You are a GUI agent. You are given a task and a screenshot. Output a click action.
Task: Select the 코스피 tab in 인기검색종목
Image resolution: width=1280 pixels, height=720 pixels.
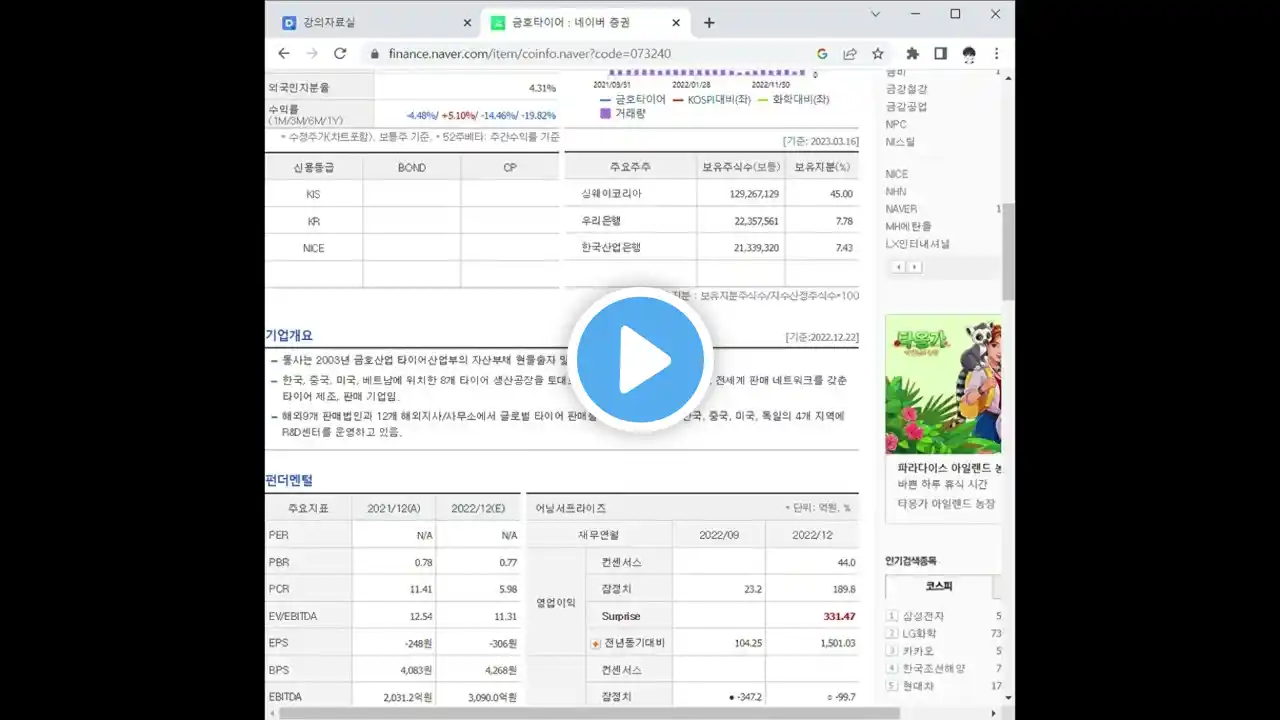pyautogui.click(x=939, y=586)
